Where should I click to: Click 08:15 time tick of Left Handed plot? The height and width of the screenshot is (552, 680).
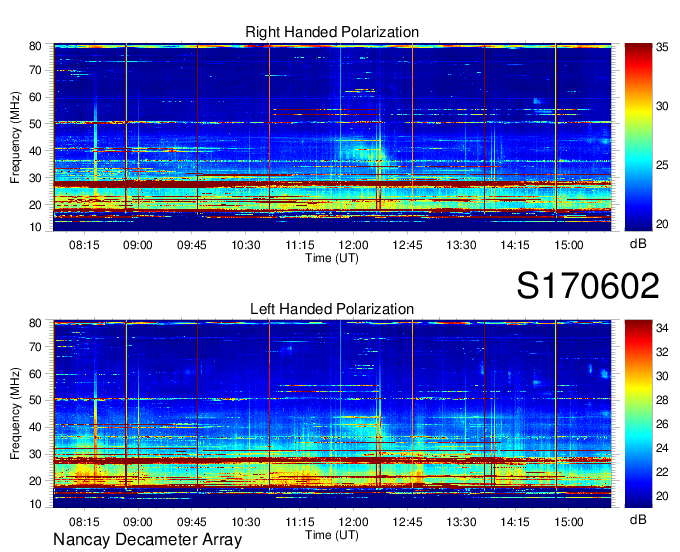point(84,522)
